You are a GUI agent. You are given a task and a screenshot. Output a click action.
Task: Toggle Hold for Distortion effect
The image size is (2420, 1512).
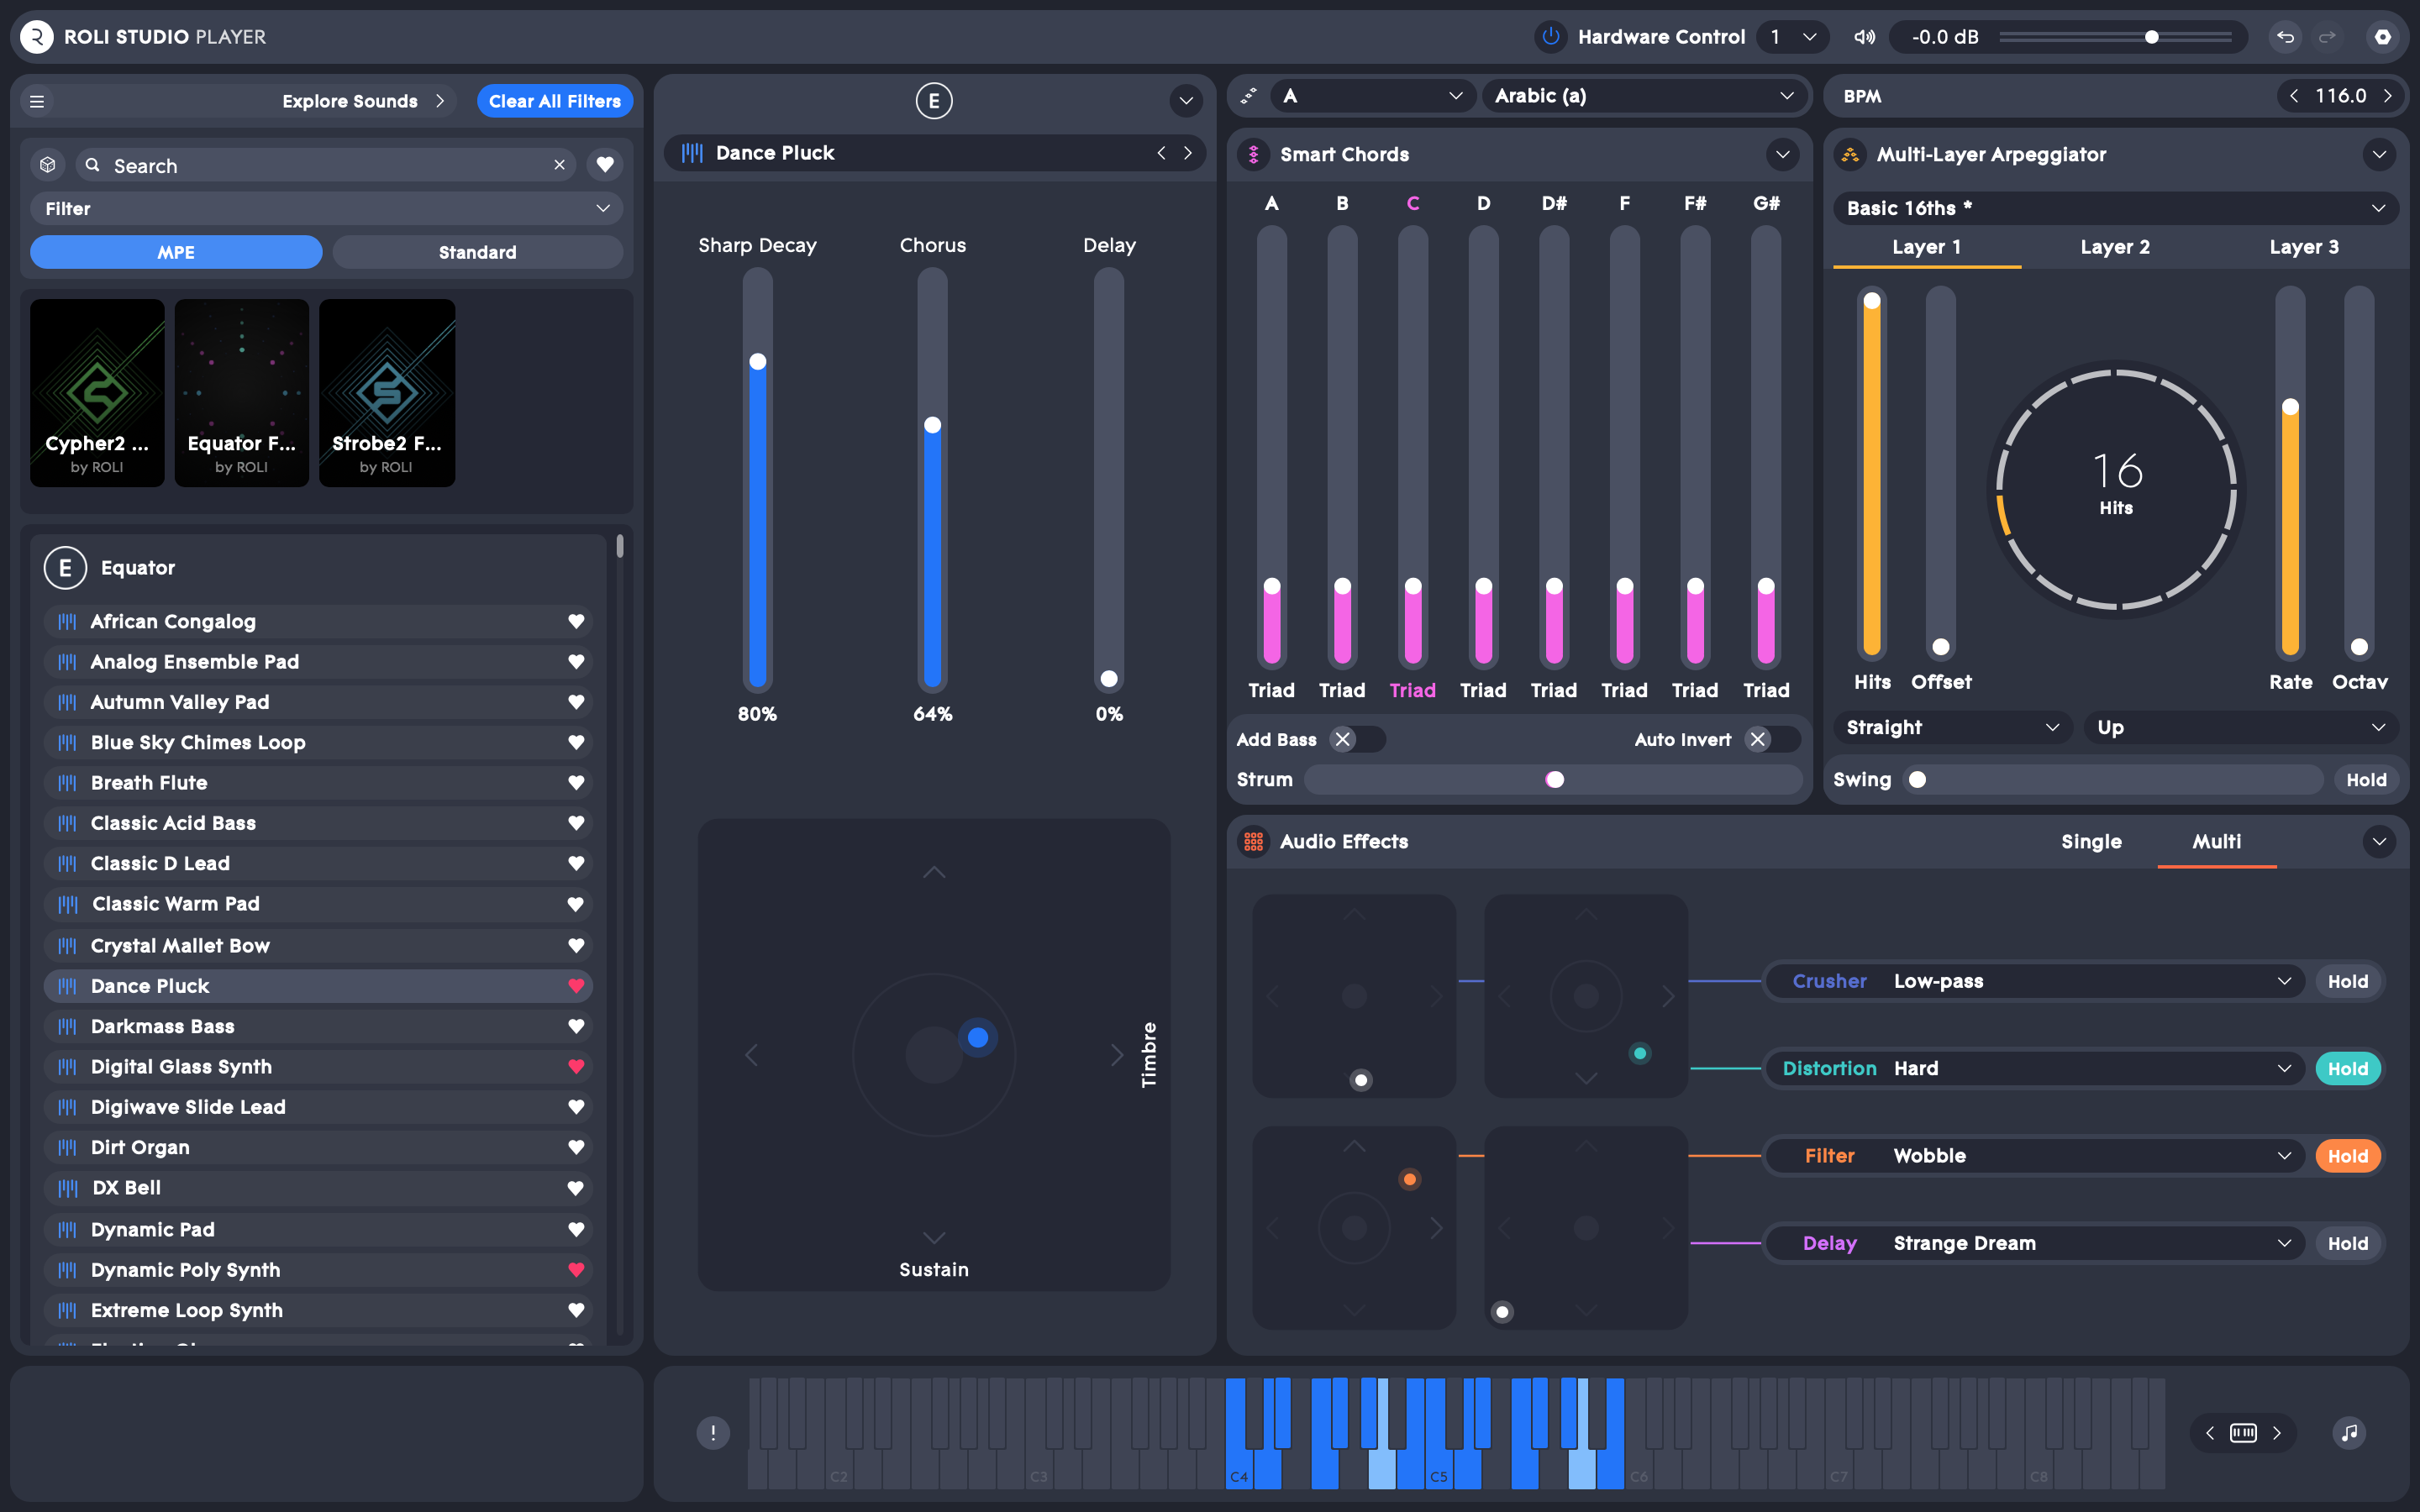[x=2347, y=1069]
